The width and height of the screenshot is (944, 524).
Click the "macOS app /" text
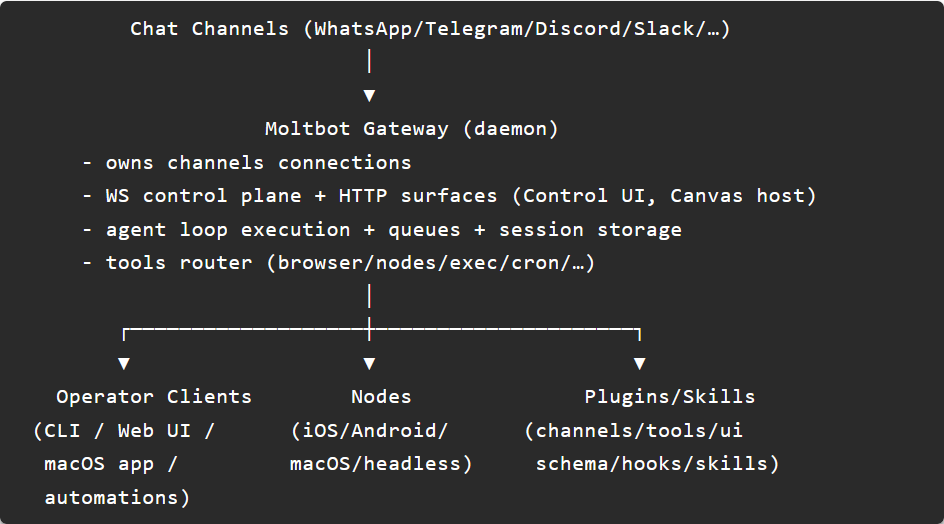coord(111,464)
